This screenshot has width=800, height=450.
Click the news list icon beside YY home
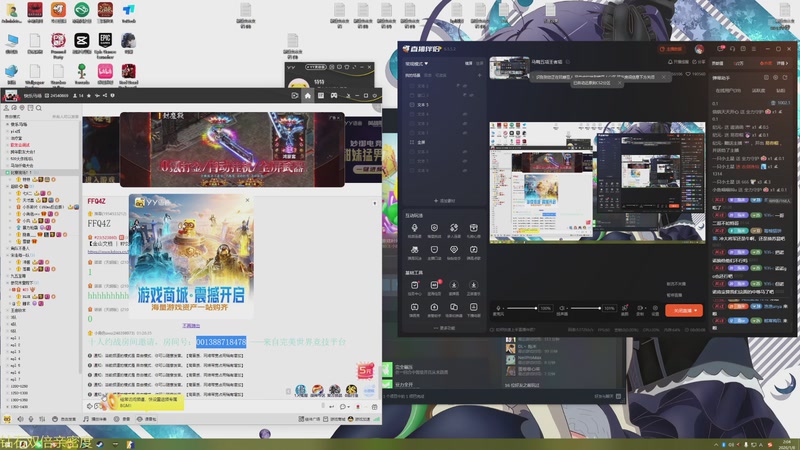[x=321, y=95]
